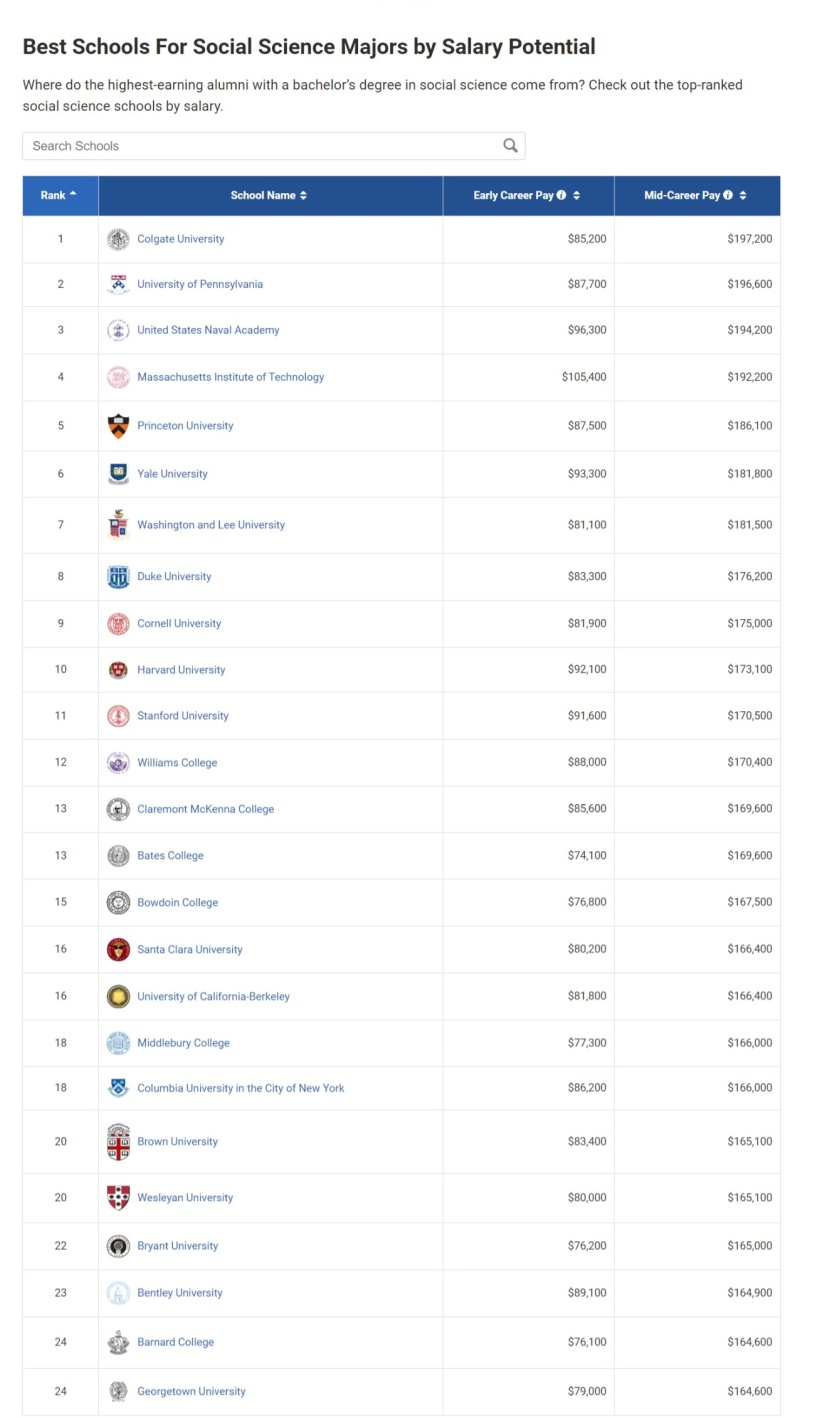Viewport: 814px width, 1418px height.
Task: Sort by Mid-Career Pay arrows
Action: tap(743, 195)
